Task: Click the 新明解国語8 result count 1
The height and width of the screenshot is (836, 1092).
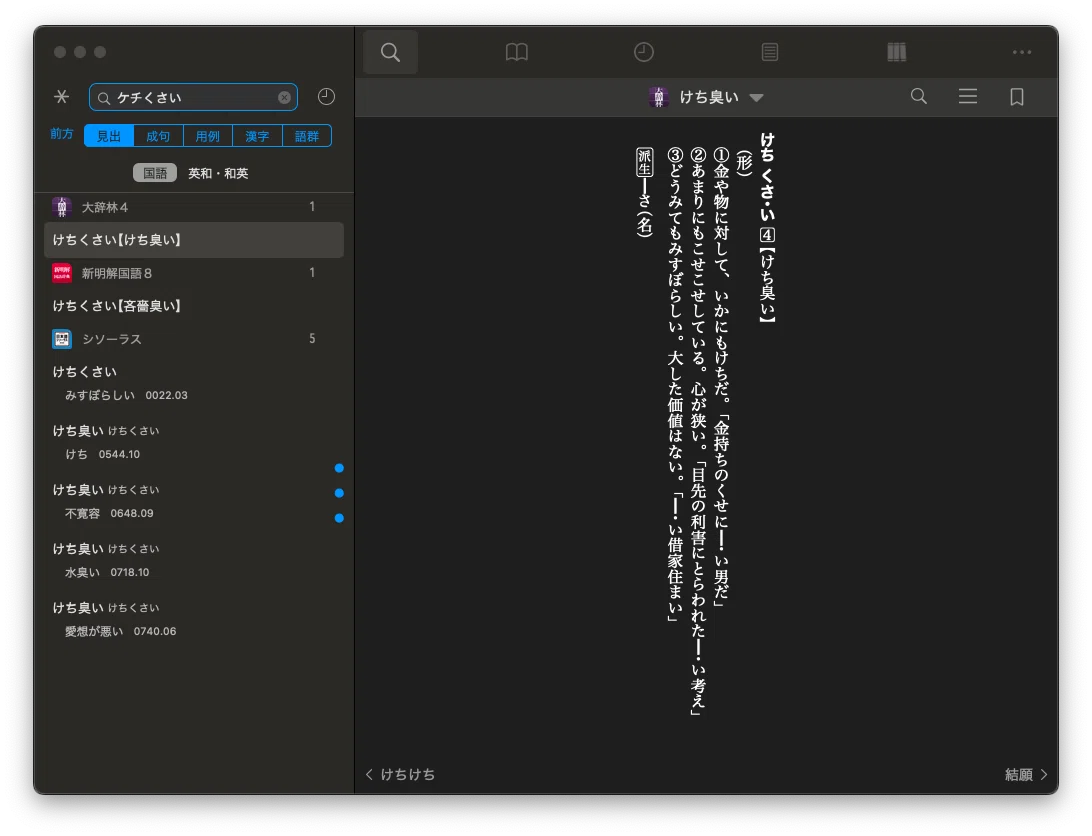Action: coord(312,272)
